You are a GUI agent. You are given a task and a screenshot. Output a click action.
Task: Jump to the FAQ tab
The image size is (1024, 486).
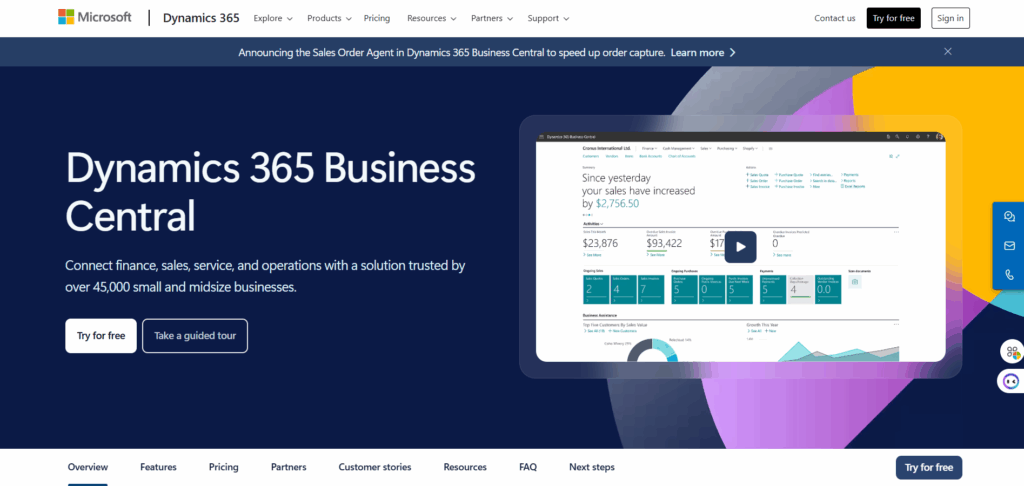[528, 467]
